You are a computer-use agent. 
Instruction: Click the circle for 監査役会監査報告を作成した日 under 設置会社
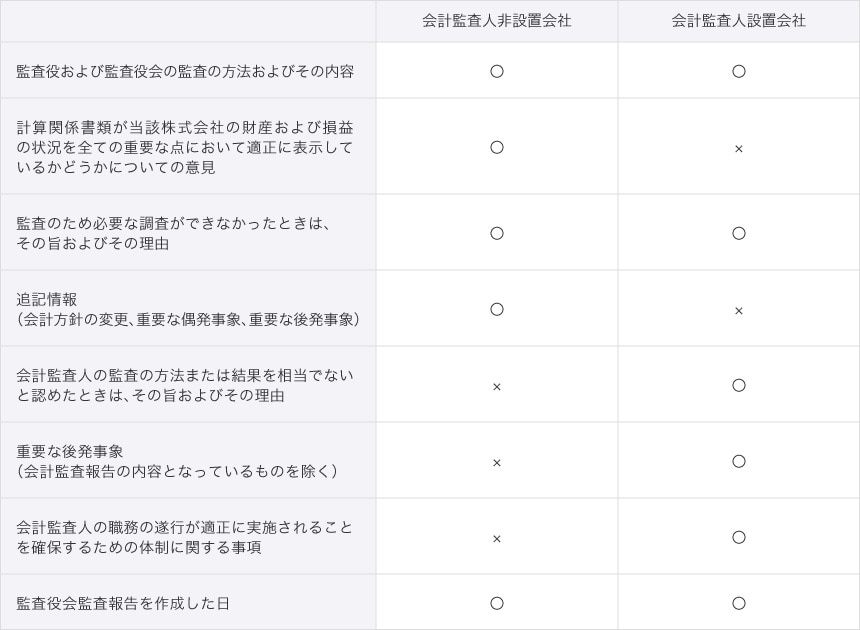coord(738,603)
